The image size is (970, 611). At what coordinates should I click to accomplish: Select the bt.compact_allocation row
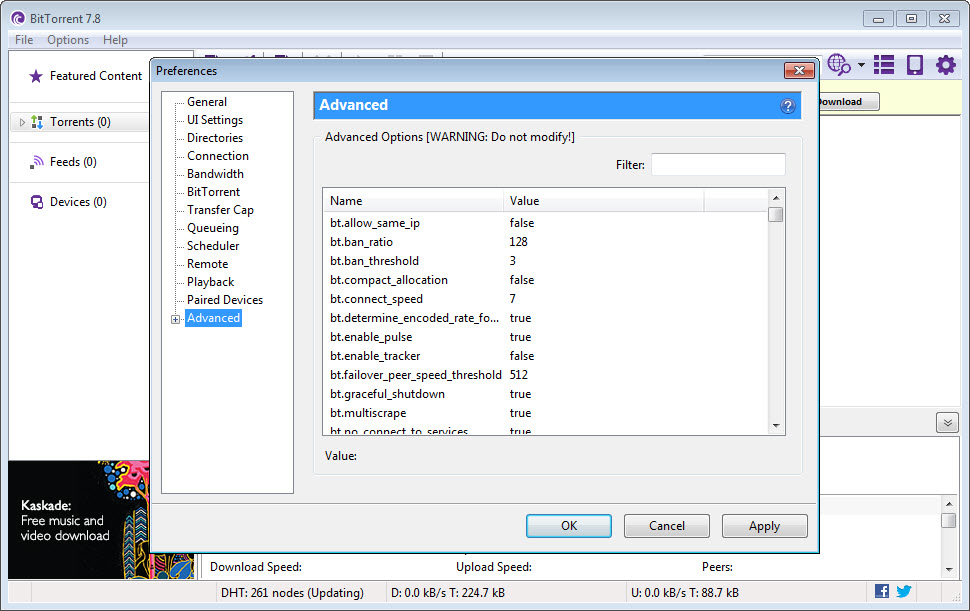tap(545, 280)
